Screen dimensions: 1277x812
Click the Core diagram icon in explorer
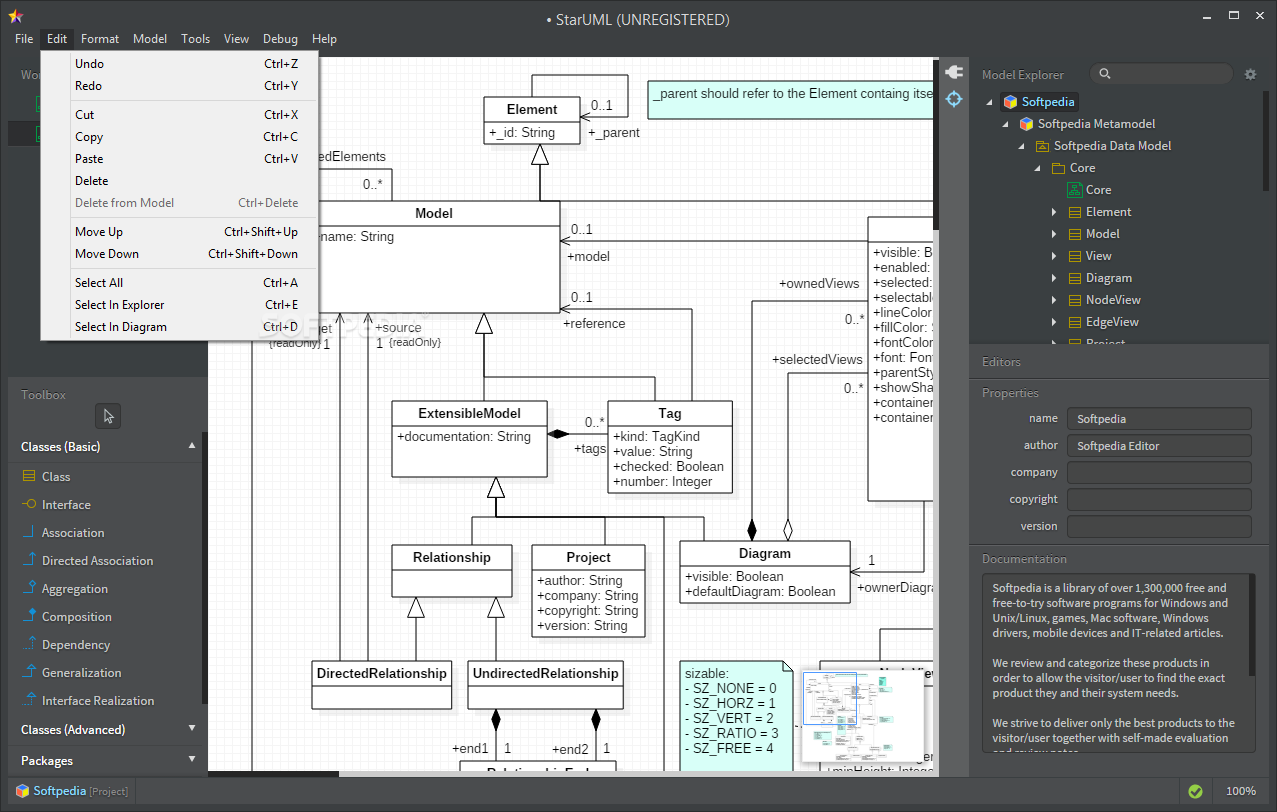click(1075, 190)
